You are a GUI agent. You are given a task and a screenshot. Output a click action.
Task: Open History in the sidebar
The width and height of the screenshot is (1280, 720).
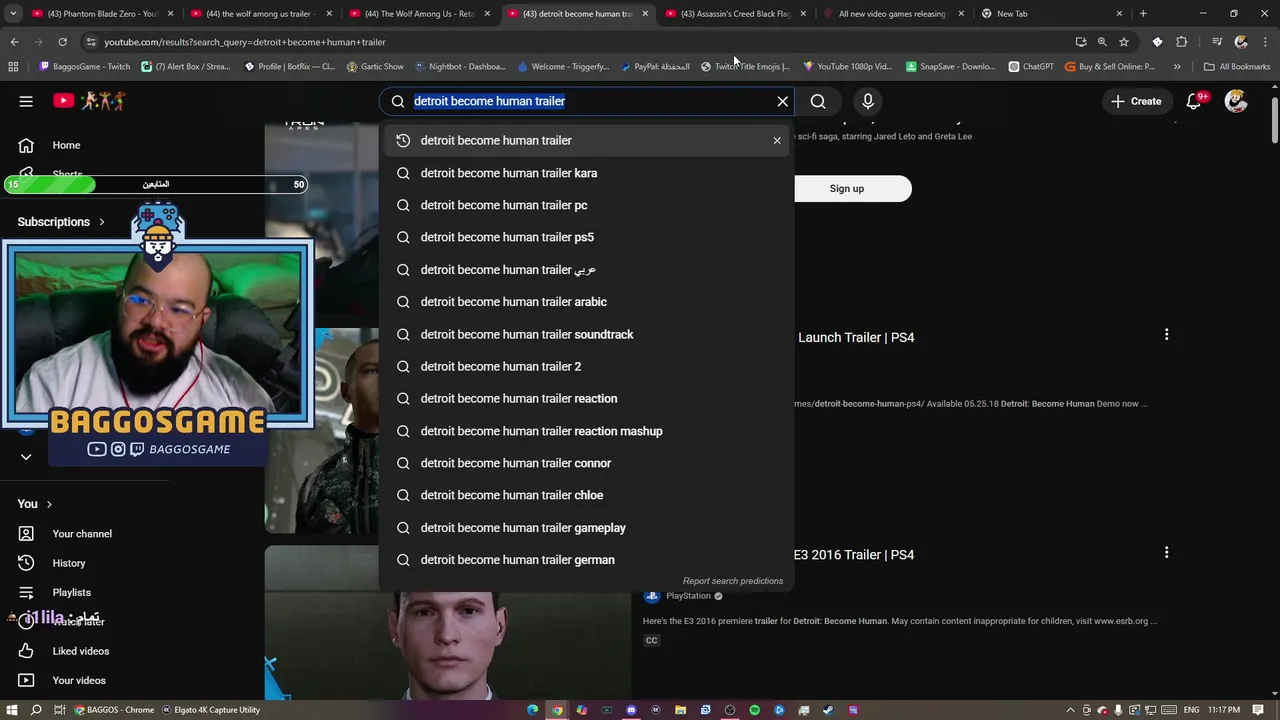[x=69, y=563]
